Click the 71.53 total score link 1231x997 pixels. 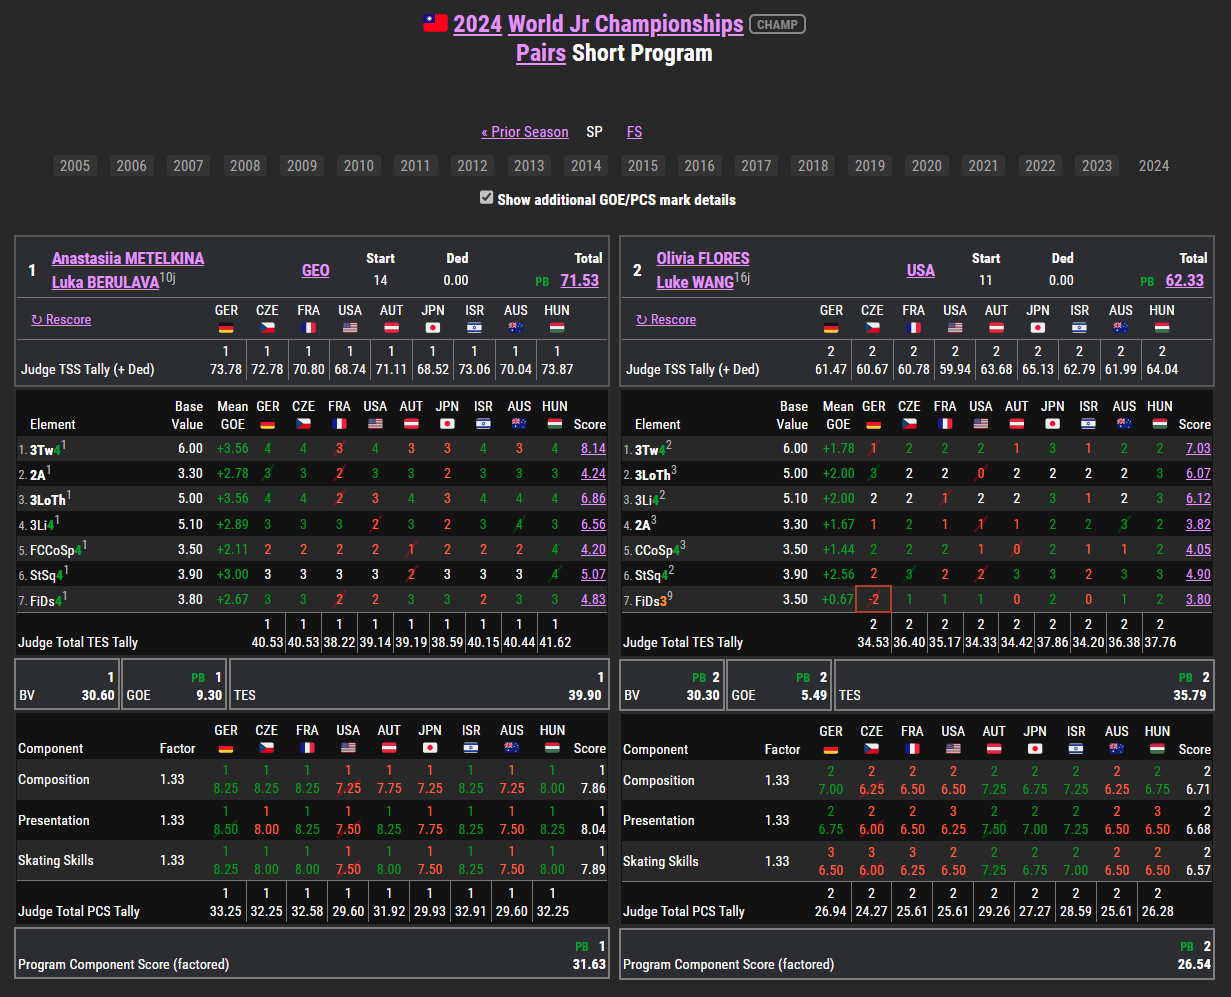coord(579,280)
